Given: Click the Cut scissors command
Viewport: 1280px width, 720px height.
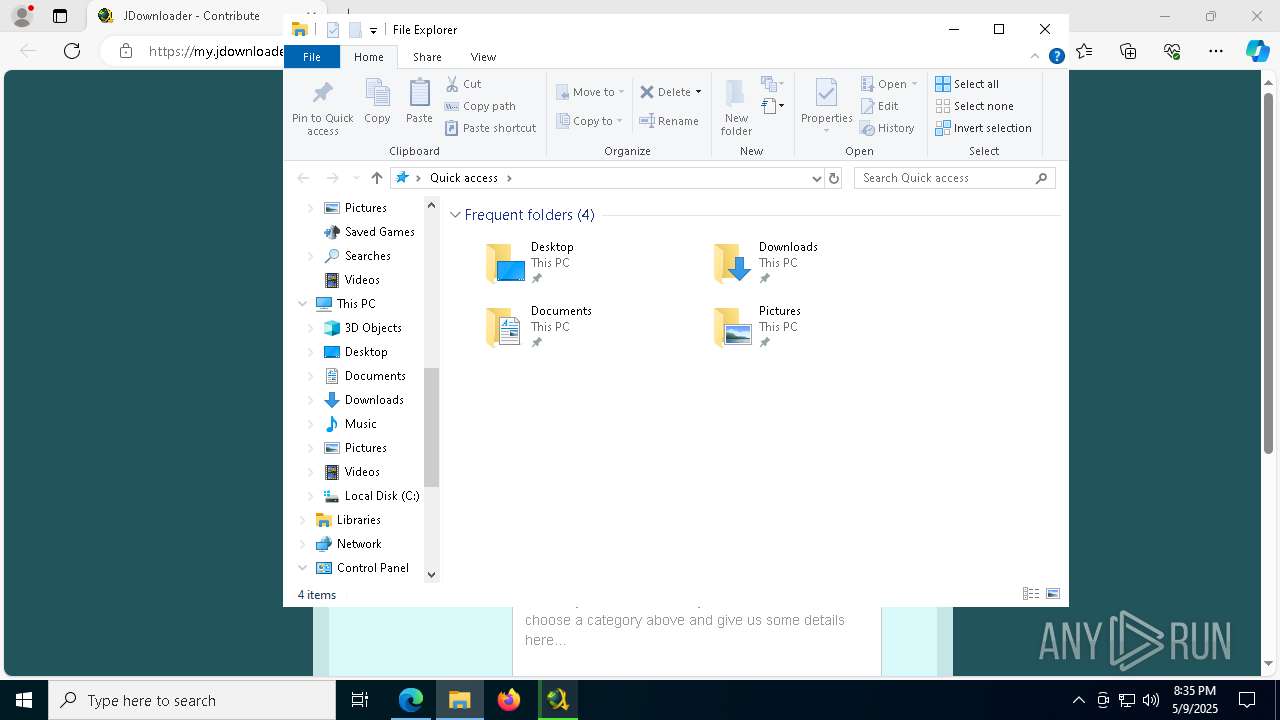Looking at the screenshot, I should pyautogui.click(x=463, y=84).
